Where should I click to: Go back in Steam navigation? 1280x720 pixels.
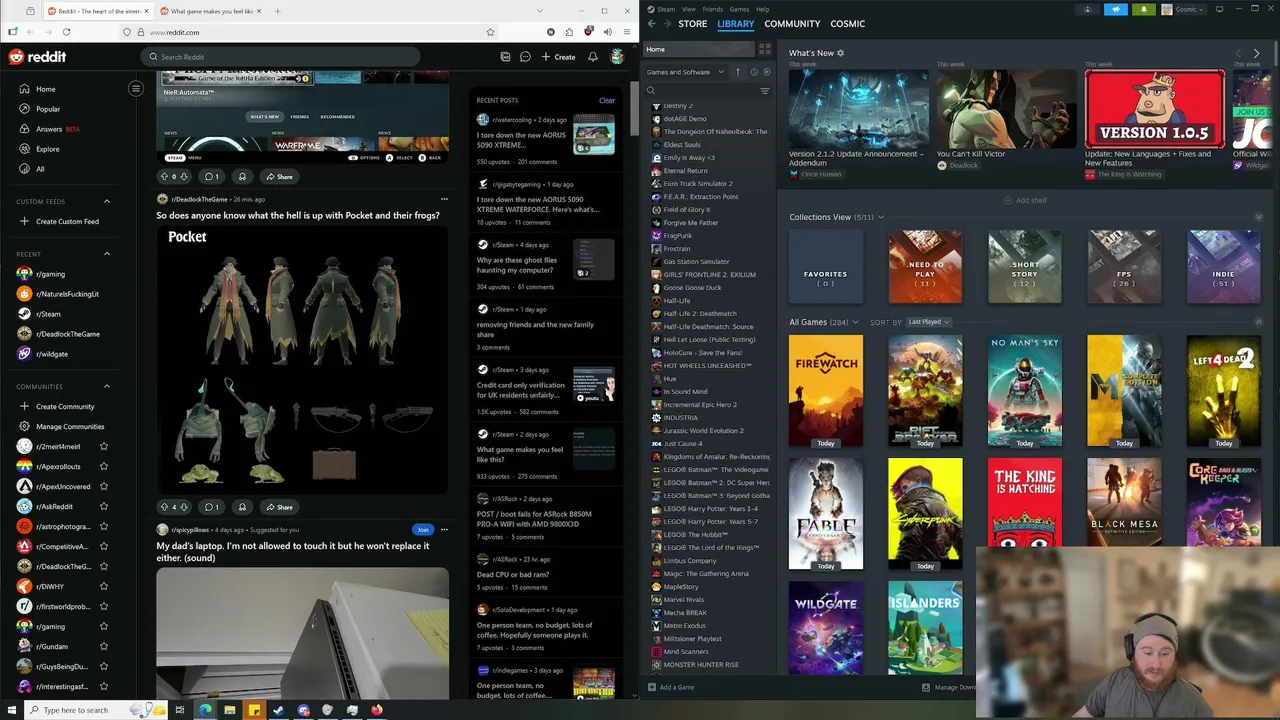pyautogui.click(x=651, y=23)
